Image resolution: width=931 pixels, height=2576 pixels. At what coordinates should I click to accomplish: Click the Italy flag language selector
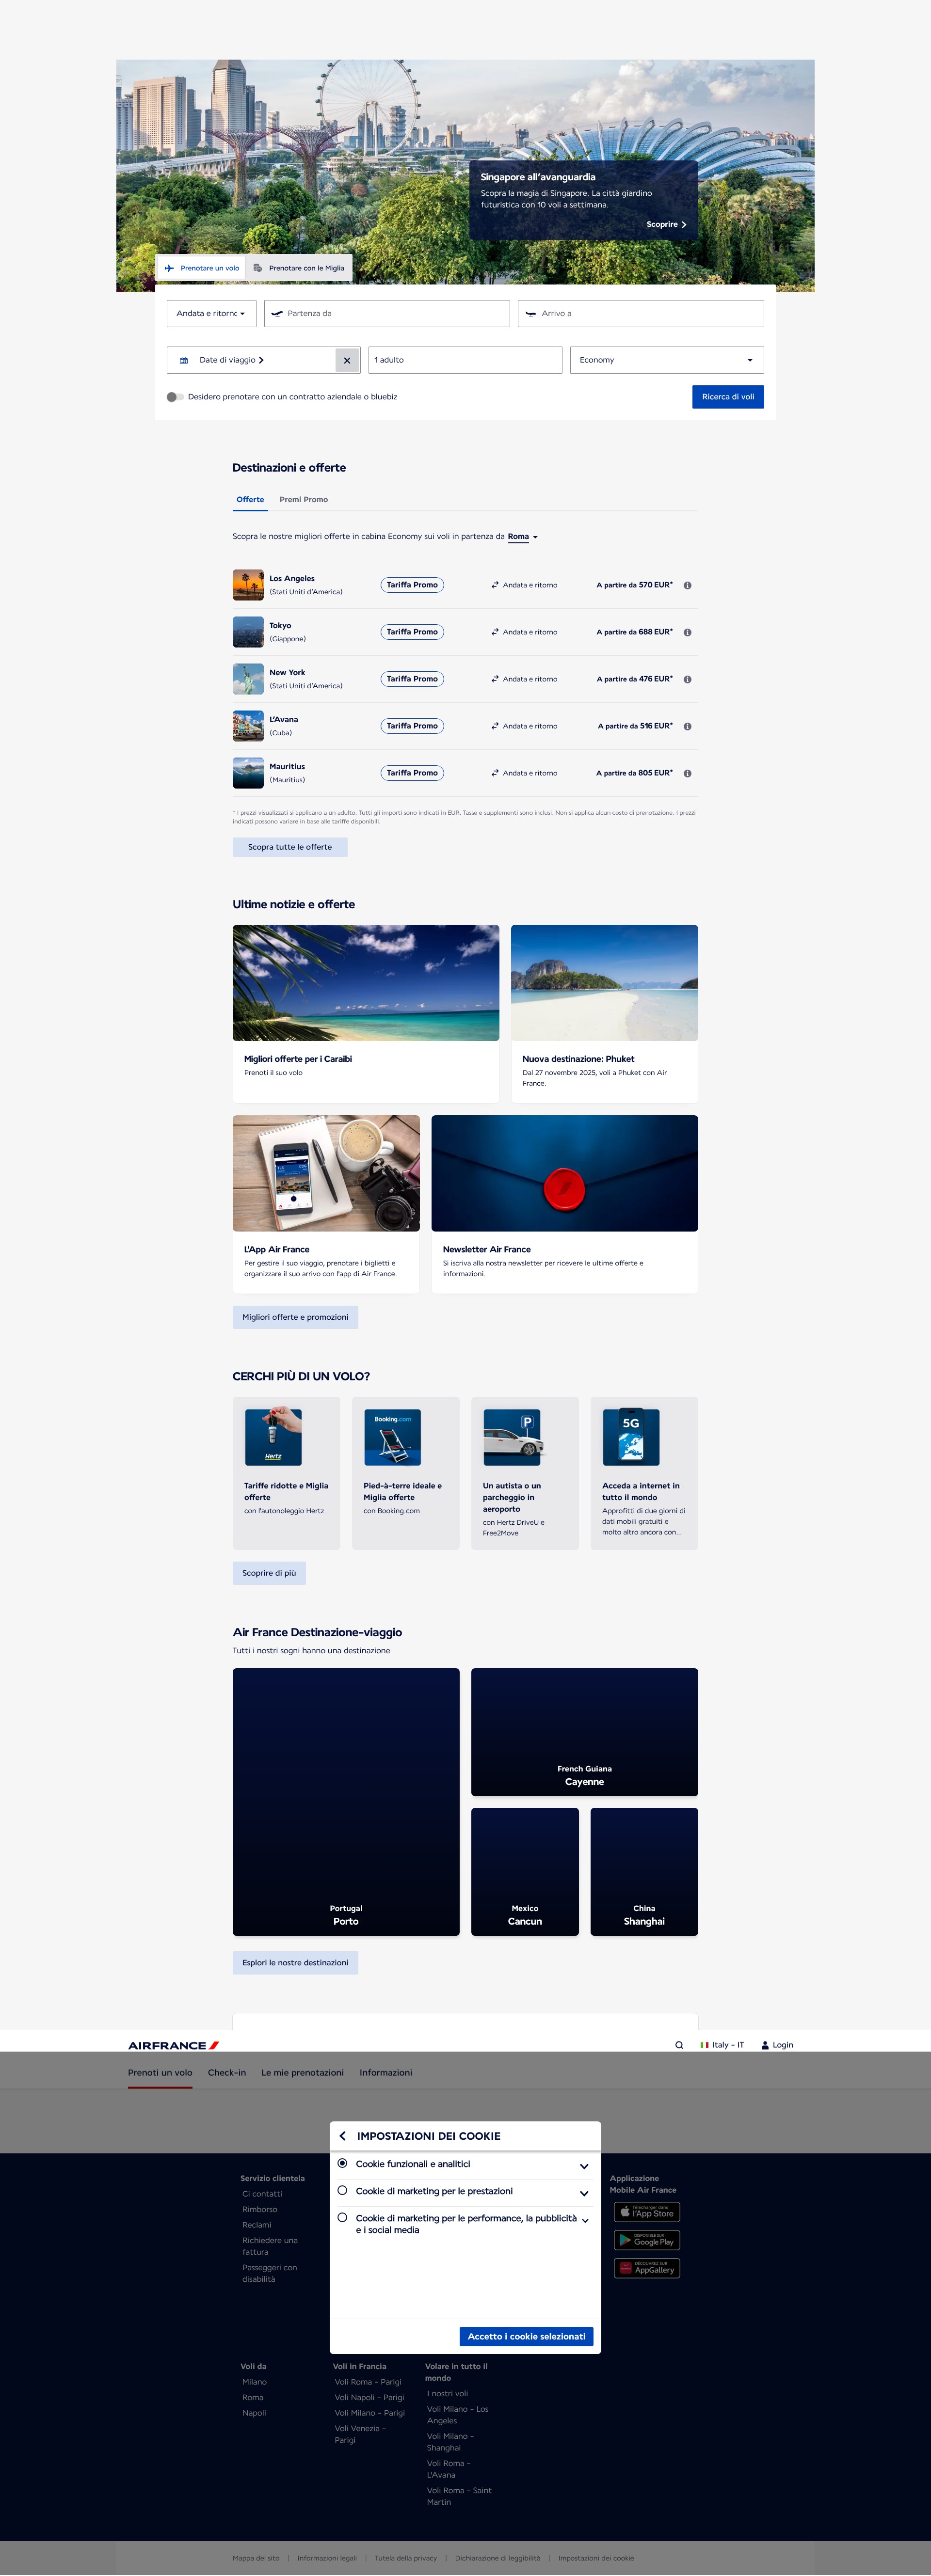722,2045
